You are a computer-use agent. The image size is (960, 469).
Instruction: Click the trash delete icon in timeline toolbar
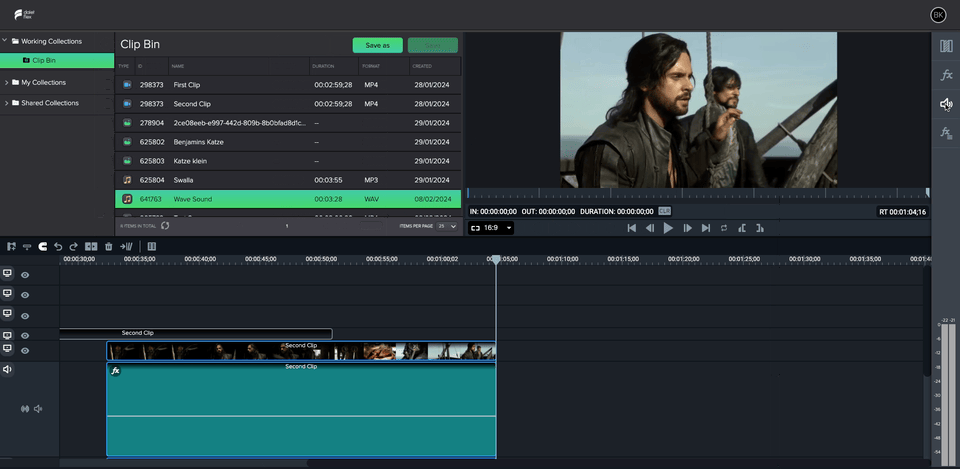pyautogui.click(x=108, y=246)
